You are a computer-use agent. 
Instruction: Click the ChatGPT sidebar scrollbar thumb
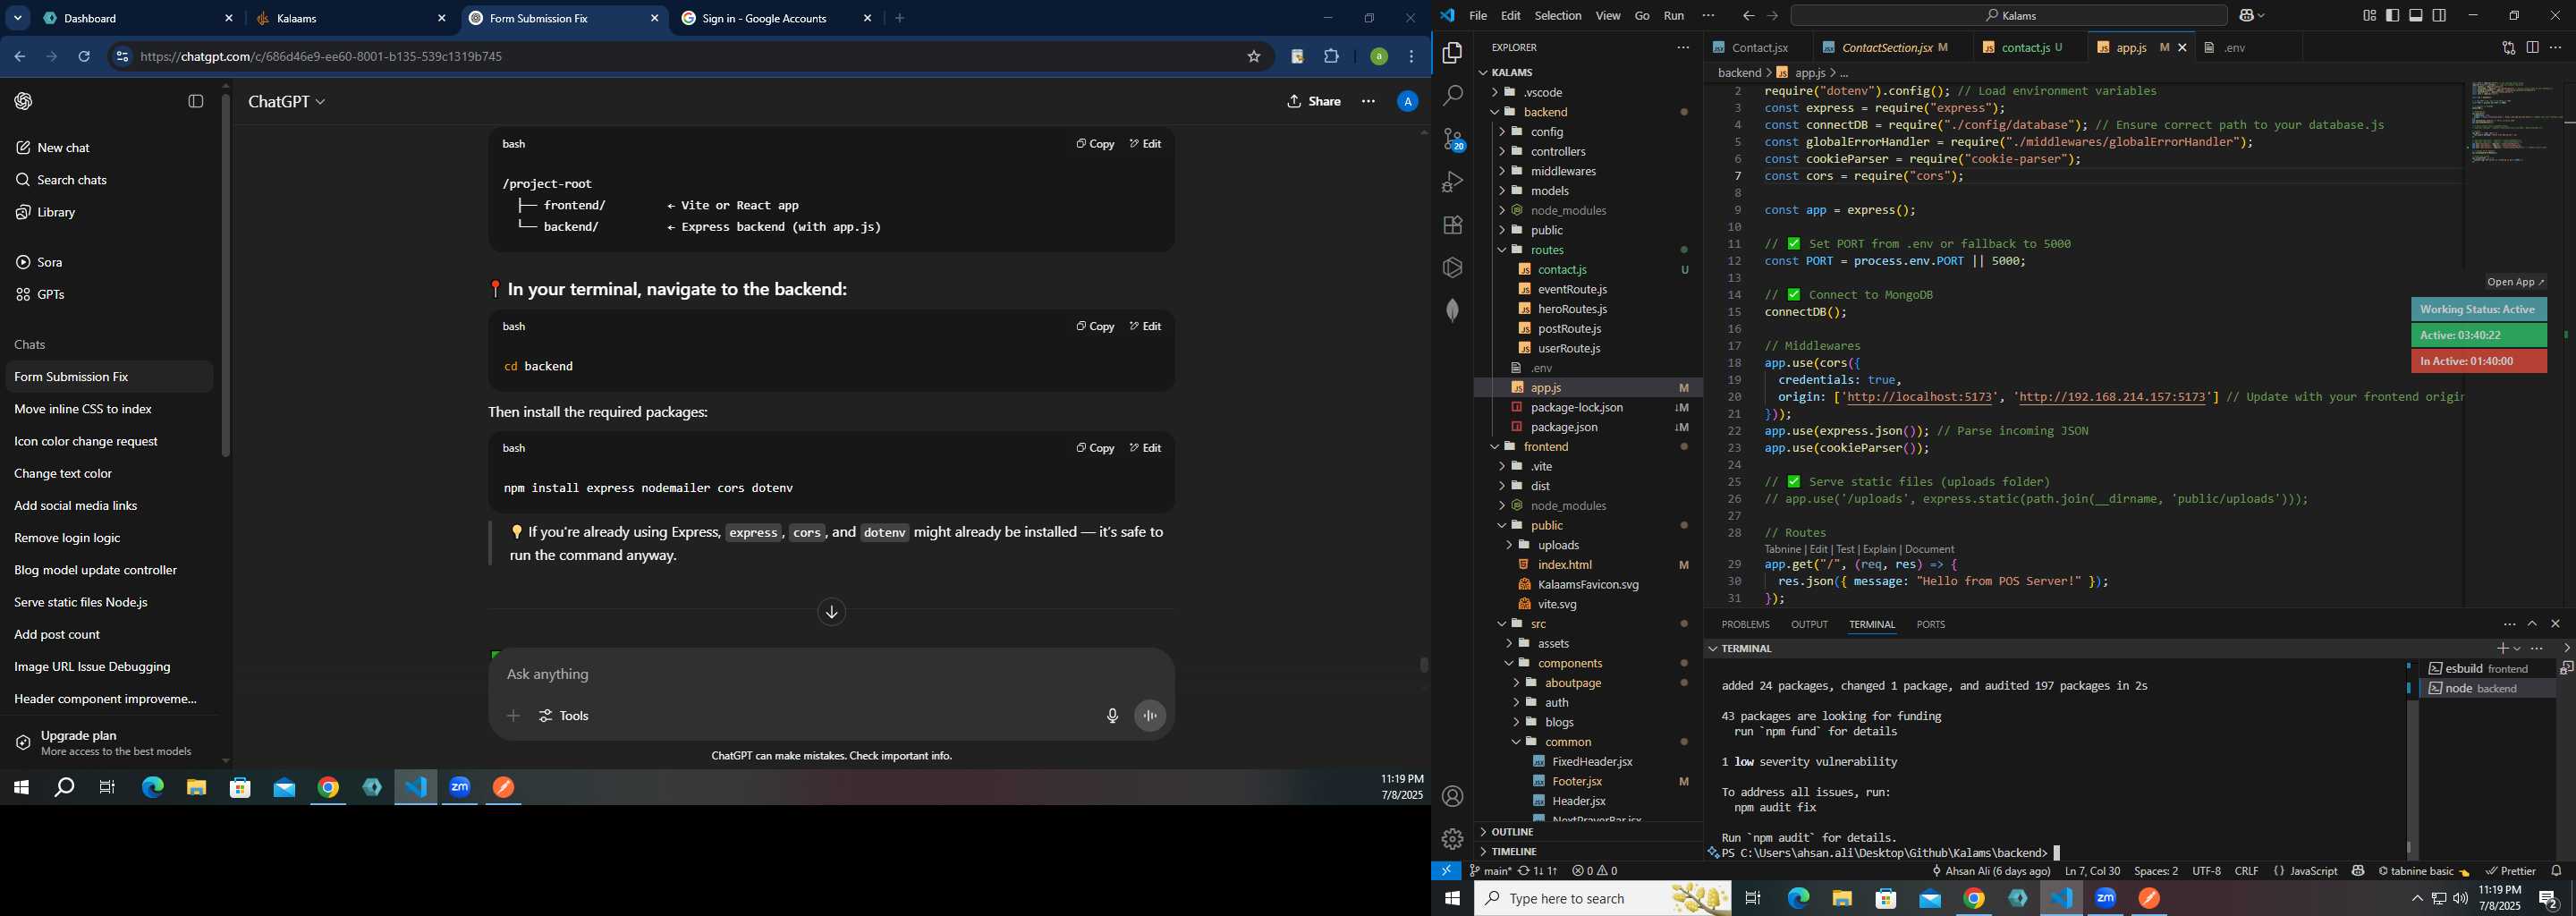[226, 275]
